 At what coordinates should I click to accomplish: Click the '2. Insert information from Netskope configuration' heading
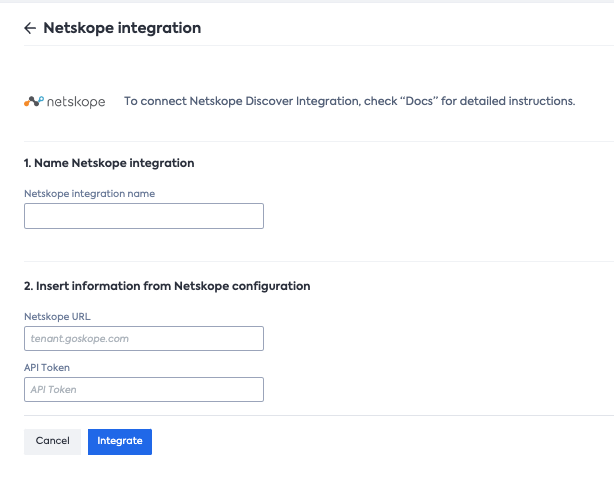(x=167, y=286)
